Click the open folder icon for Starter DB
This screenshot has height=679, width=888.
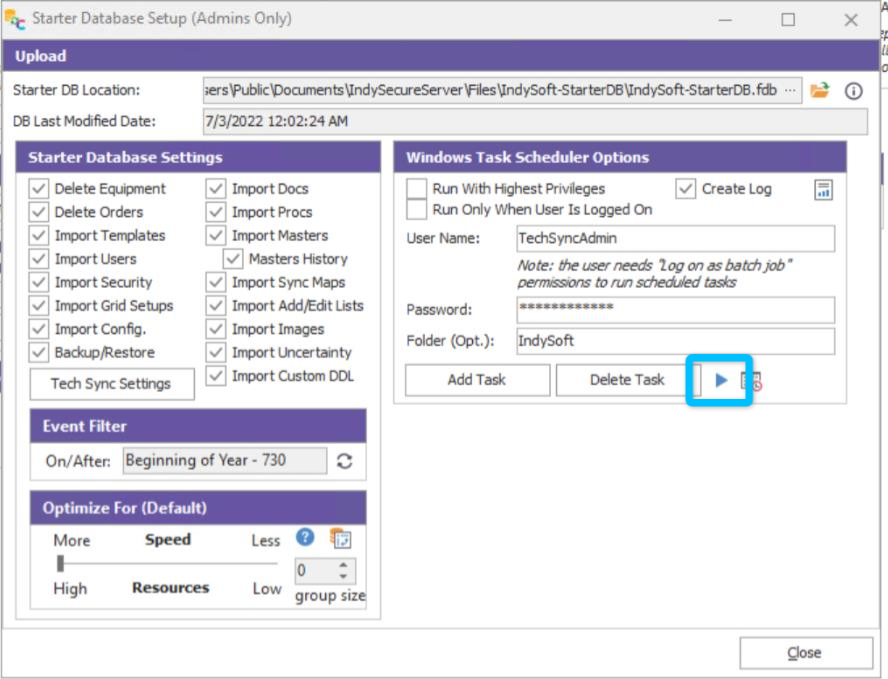(x=820, y=90)
